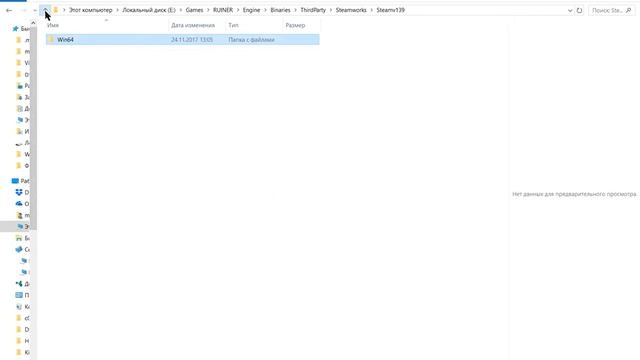
Task: Navigate to Games in the breadcrumb path
Action: 194,10
